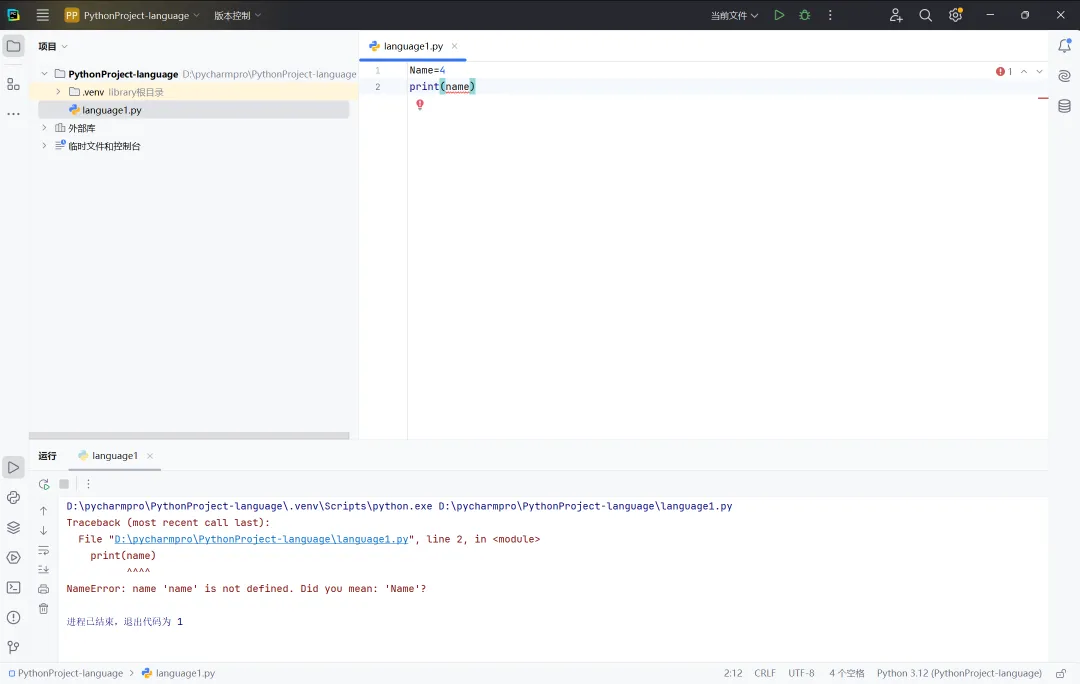This screenshot has height=684, width=1080.
Task: Open the Layers tool window icon
Action: [14, 528]
